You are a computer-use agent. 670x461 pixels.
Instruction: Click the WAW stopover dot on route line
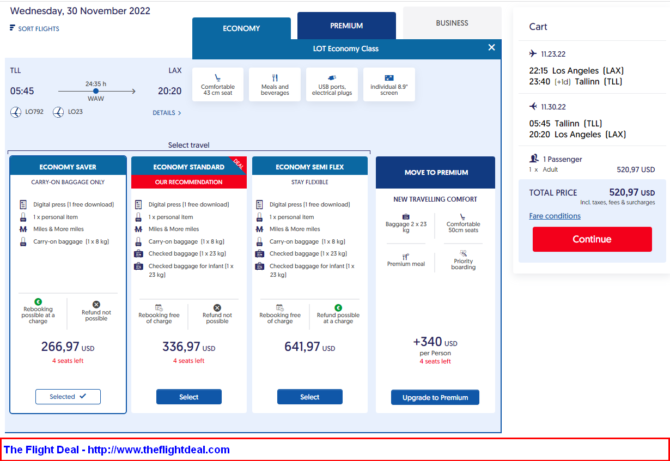(x=96, y=91)
